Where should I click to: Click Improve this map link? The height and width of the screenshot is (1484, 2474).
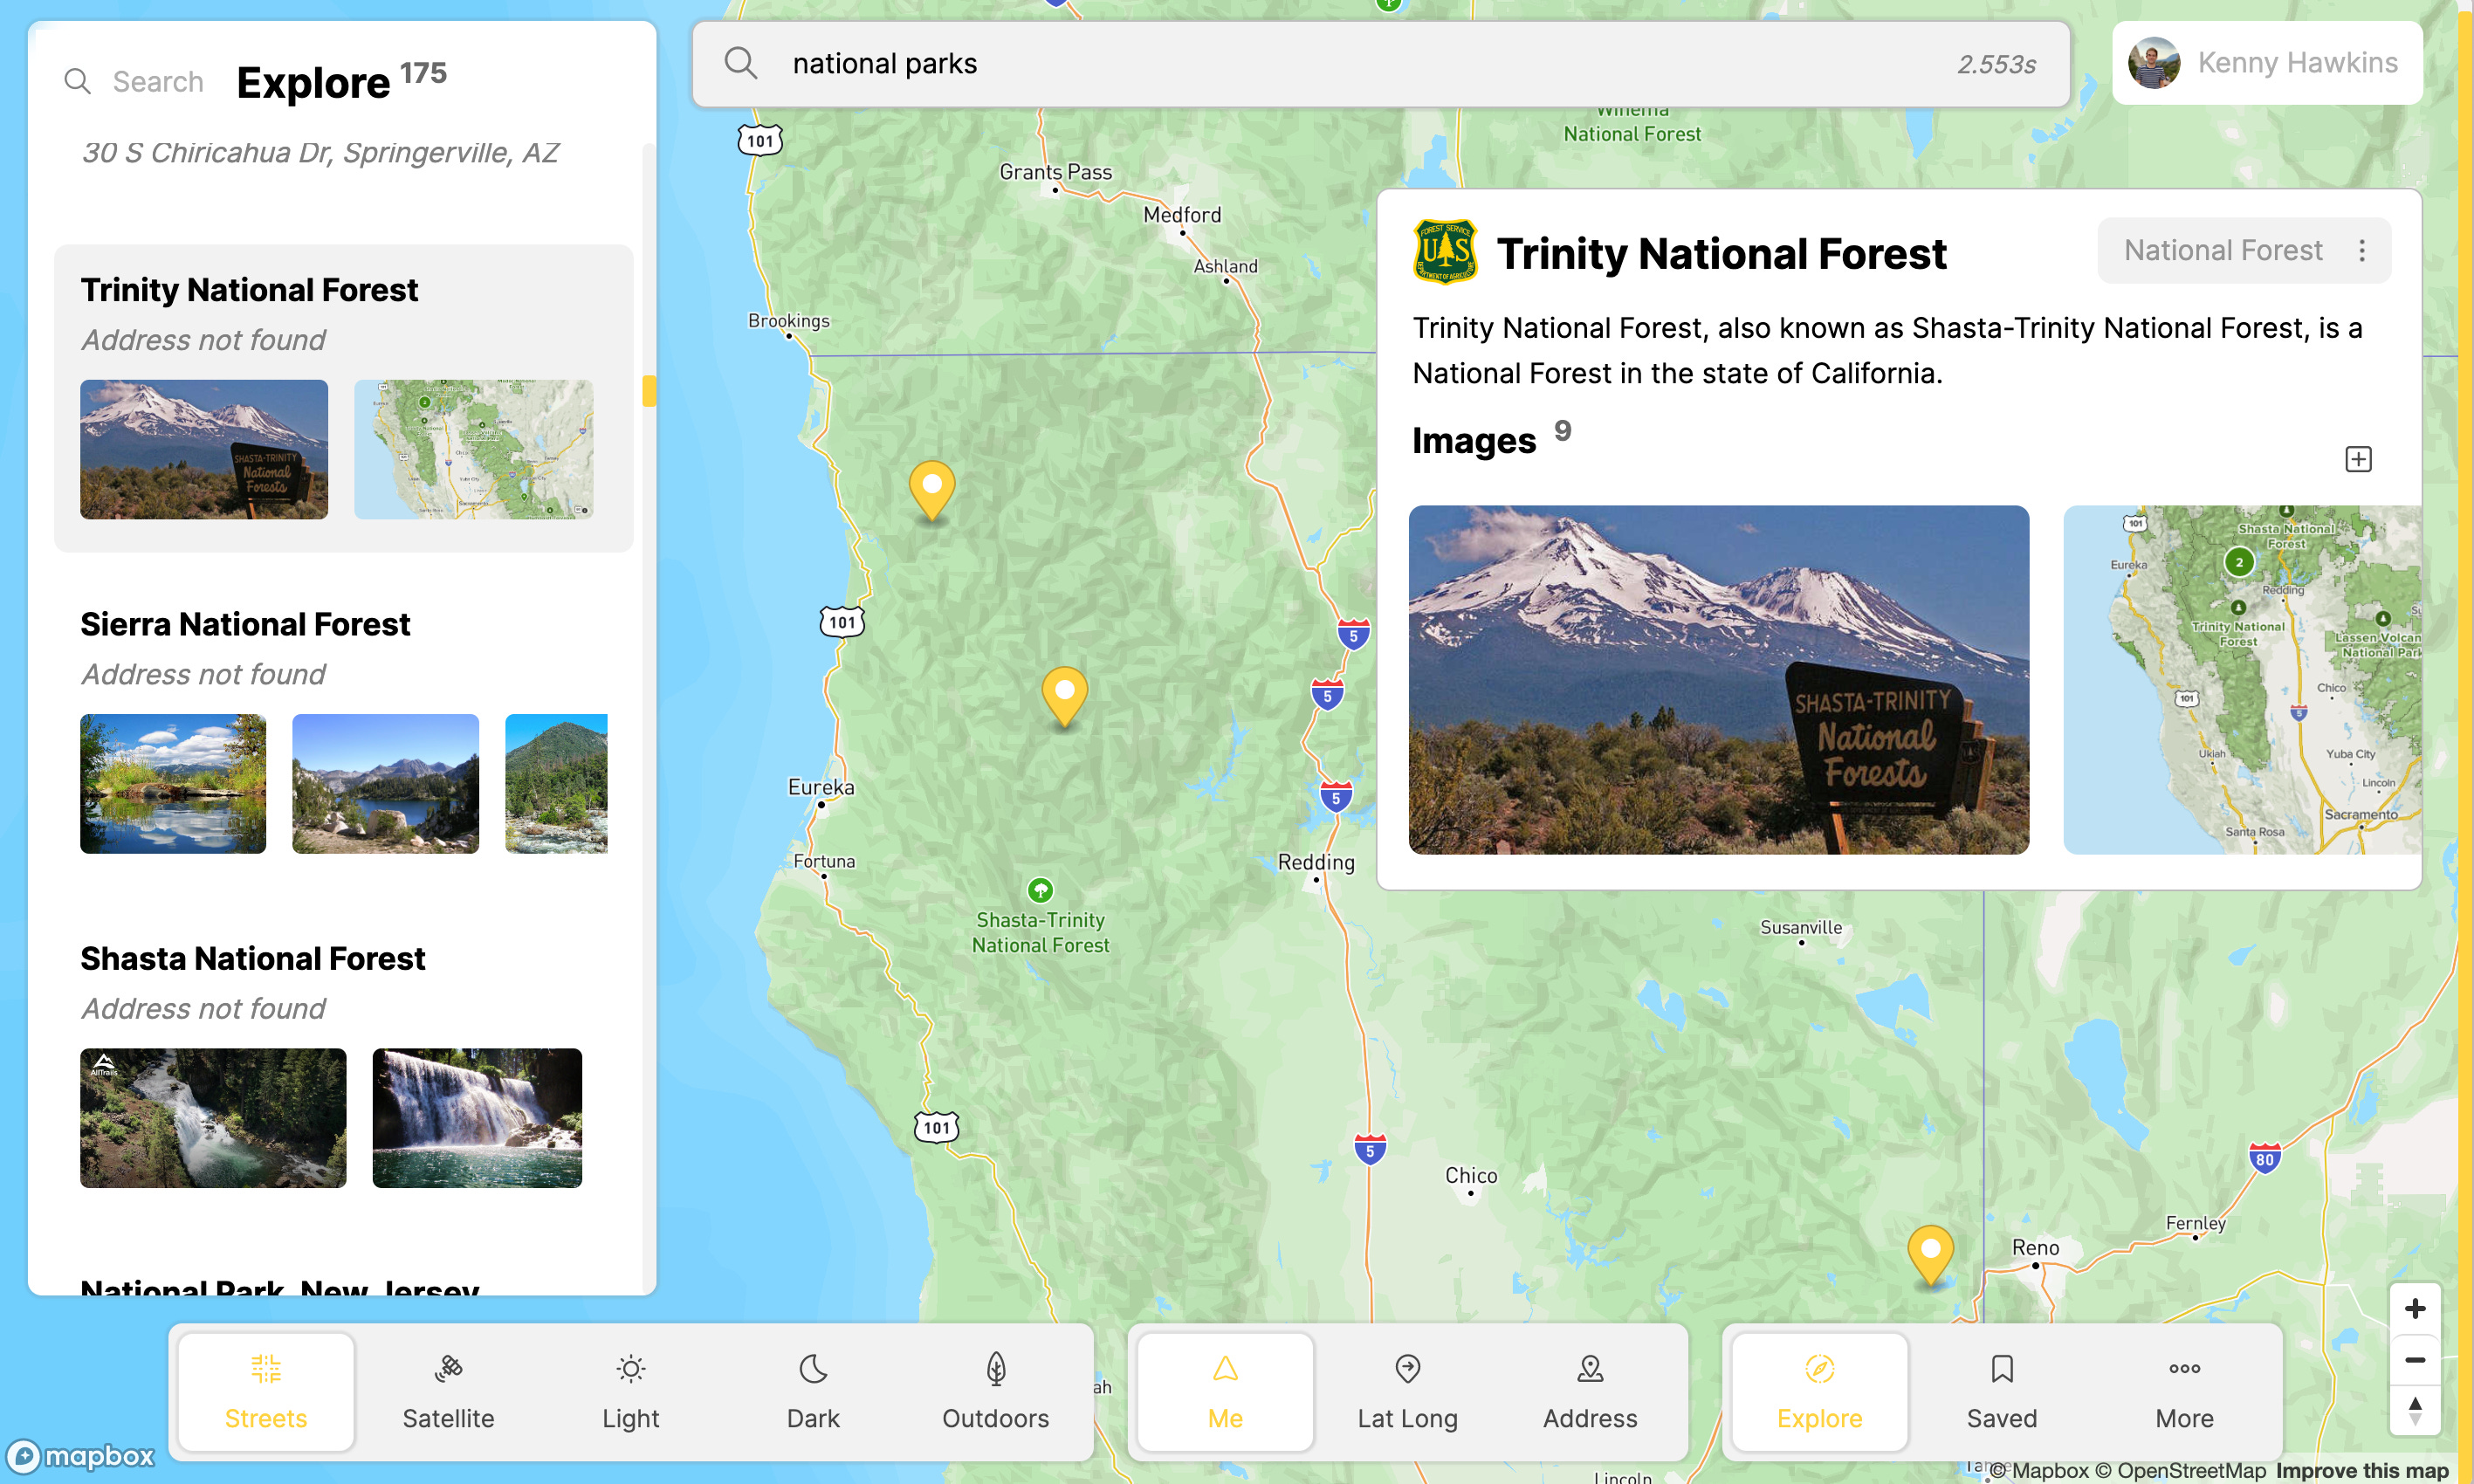[x=2362, y=1470]
